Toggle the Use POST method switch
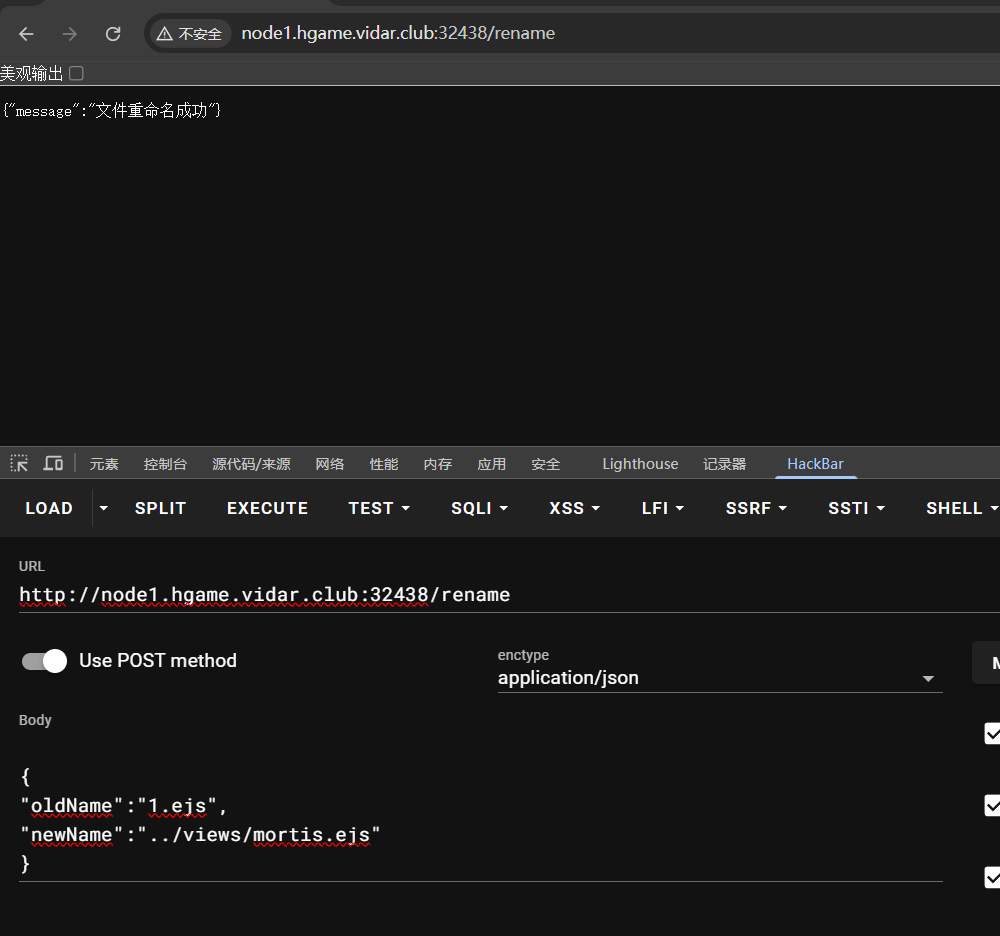 44,661
